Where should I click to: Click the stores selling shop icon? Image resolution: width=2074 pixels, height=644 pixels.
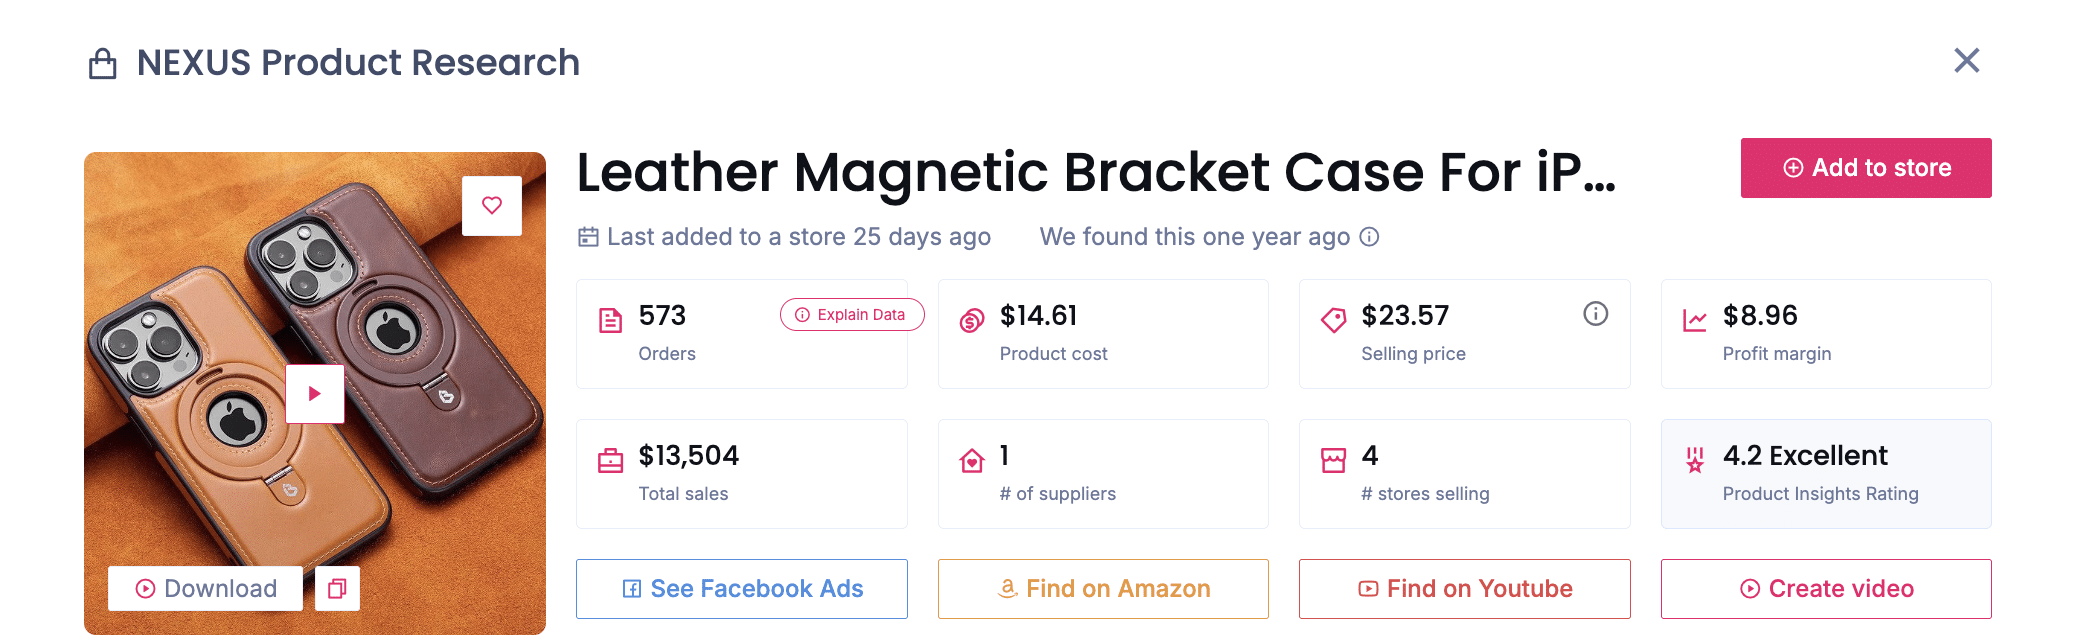[x=1333, y=461]
